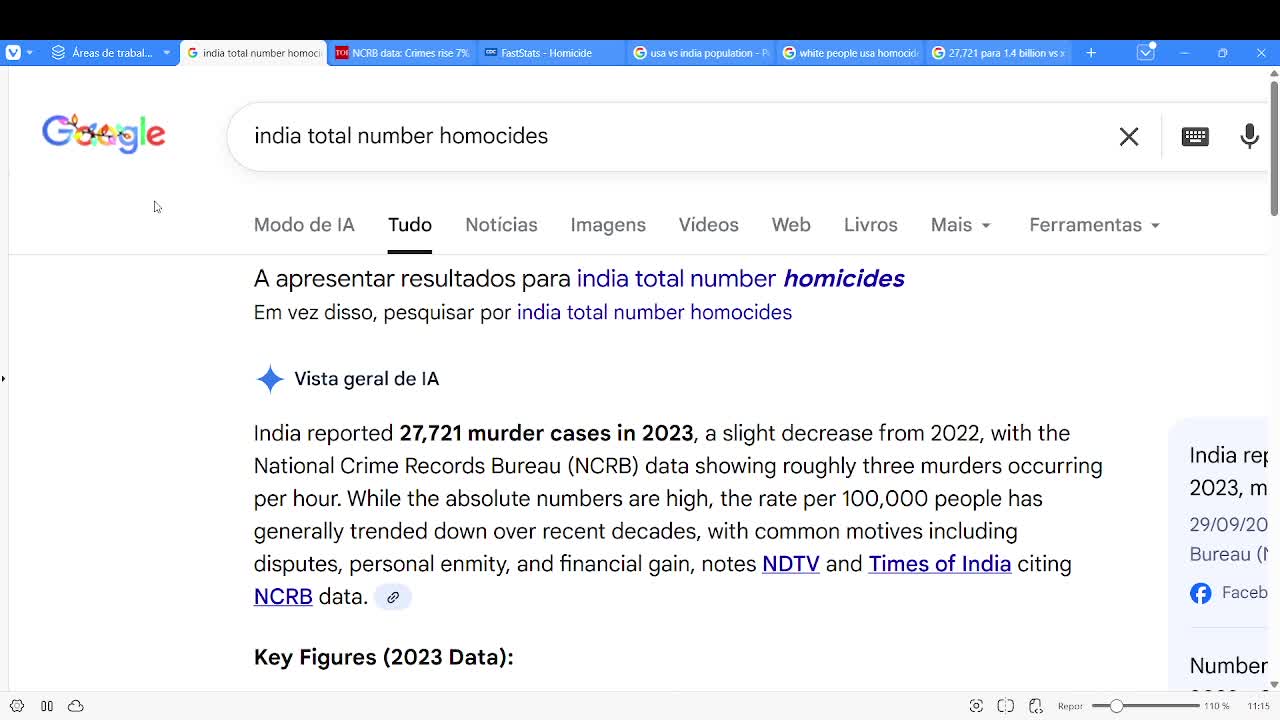This screenshot has height=720, width=1280.
Task: Switch to usa vs india population tab
Action: [x=700, y=53]
